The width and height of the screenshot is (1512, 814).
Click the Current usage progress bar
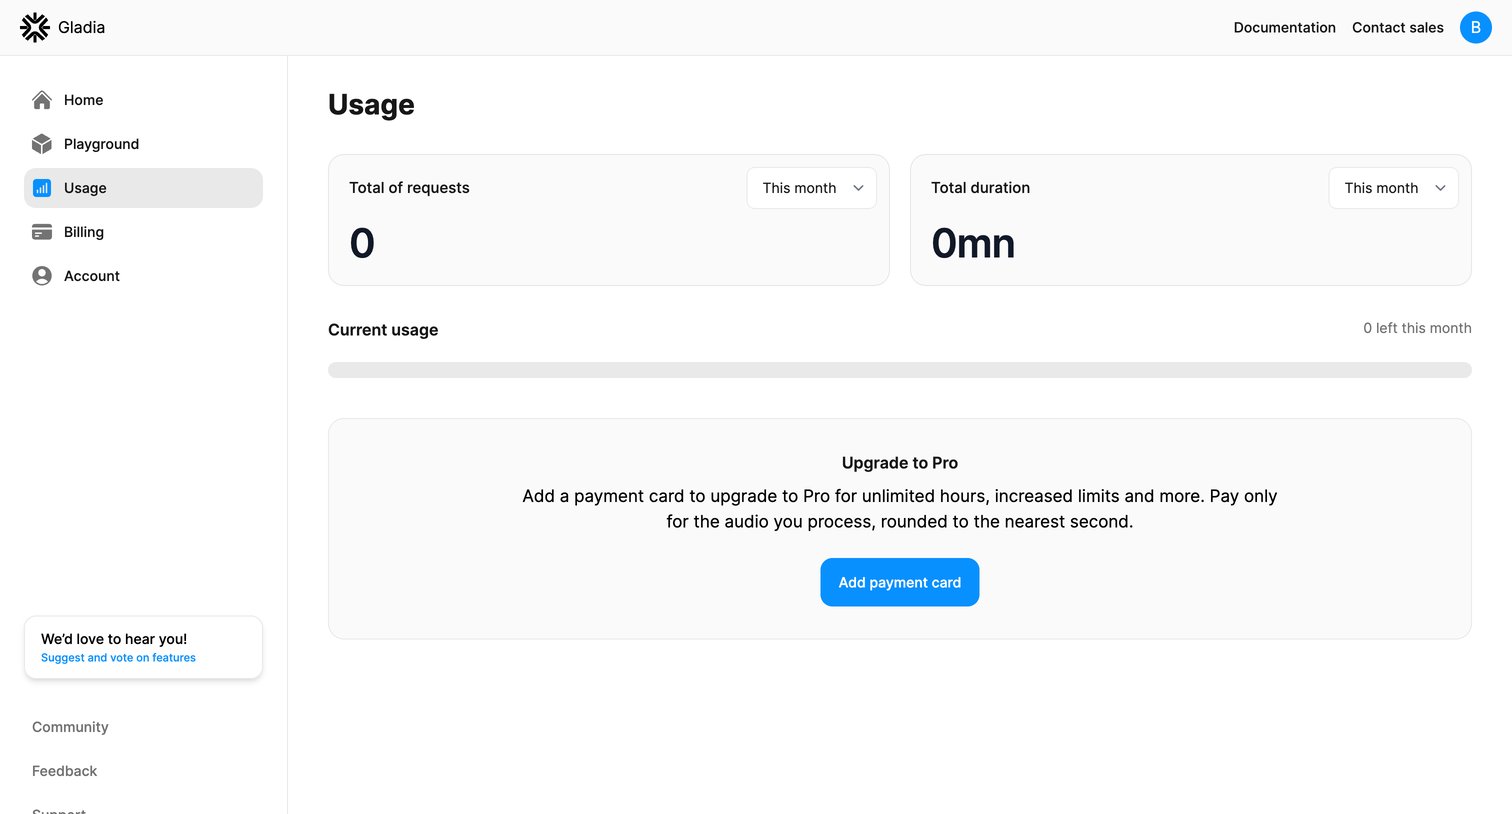click(900, 370)
